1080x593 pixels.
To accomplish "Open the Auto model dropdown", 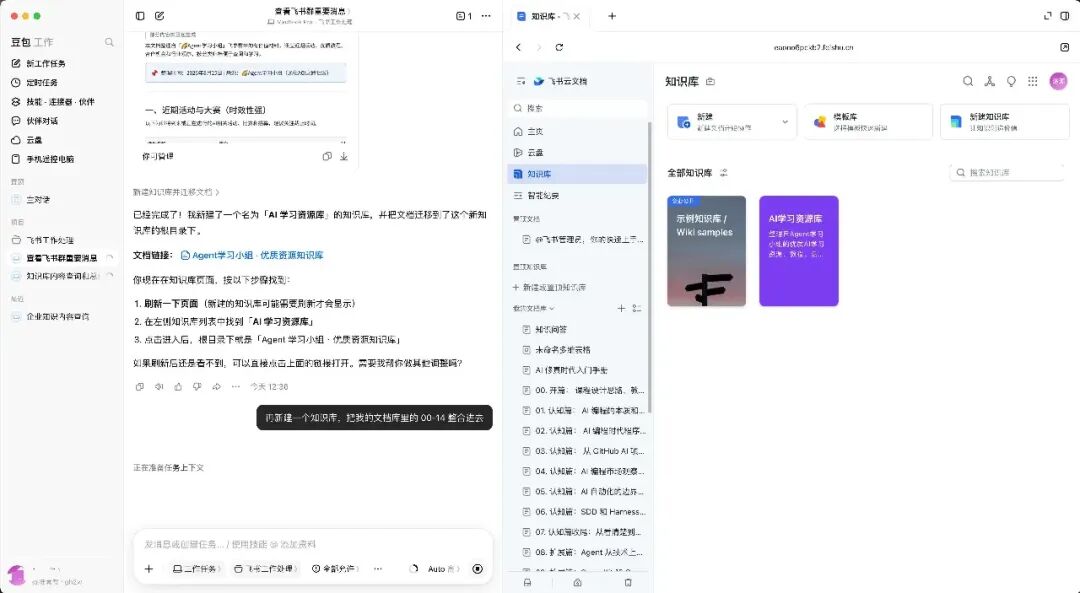I will pyautogui.click(x=444, y=569).
